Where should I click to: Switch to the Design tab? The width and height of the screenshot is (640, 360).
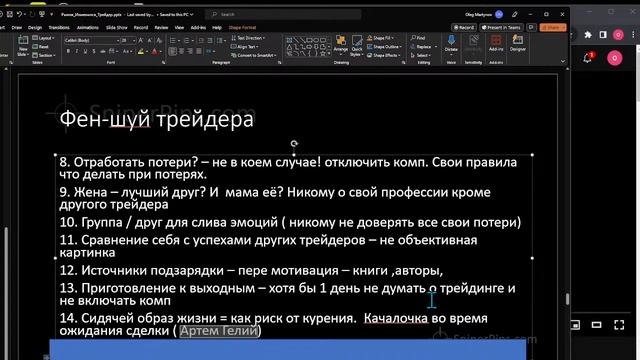click(35, 28)
